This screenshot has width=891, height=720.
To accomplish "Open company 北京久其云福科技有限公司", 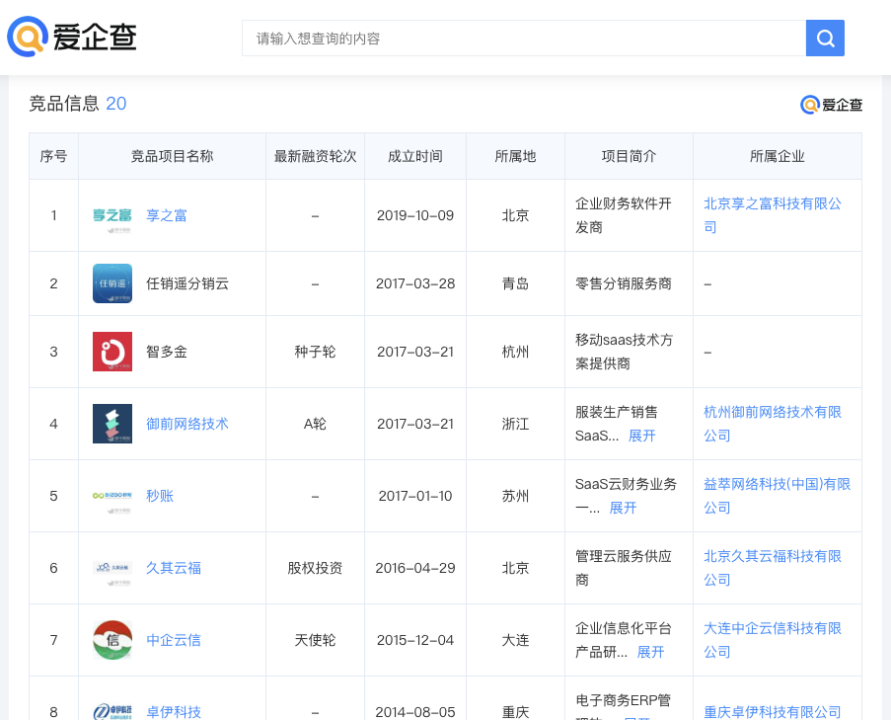I will pyautogui.click(x=772, y=568).
